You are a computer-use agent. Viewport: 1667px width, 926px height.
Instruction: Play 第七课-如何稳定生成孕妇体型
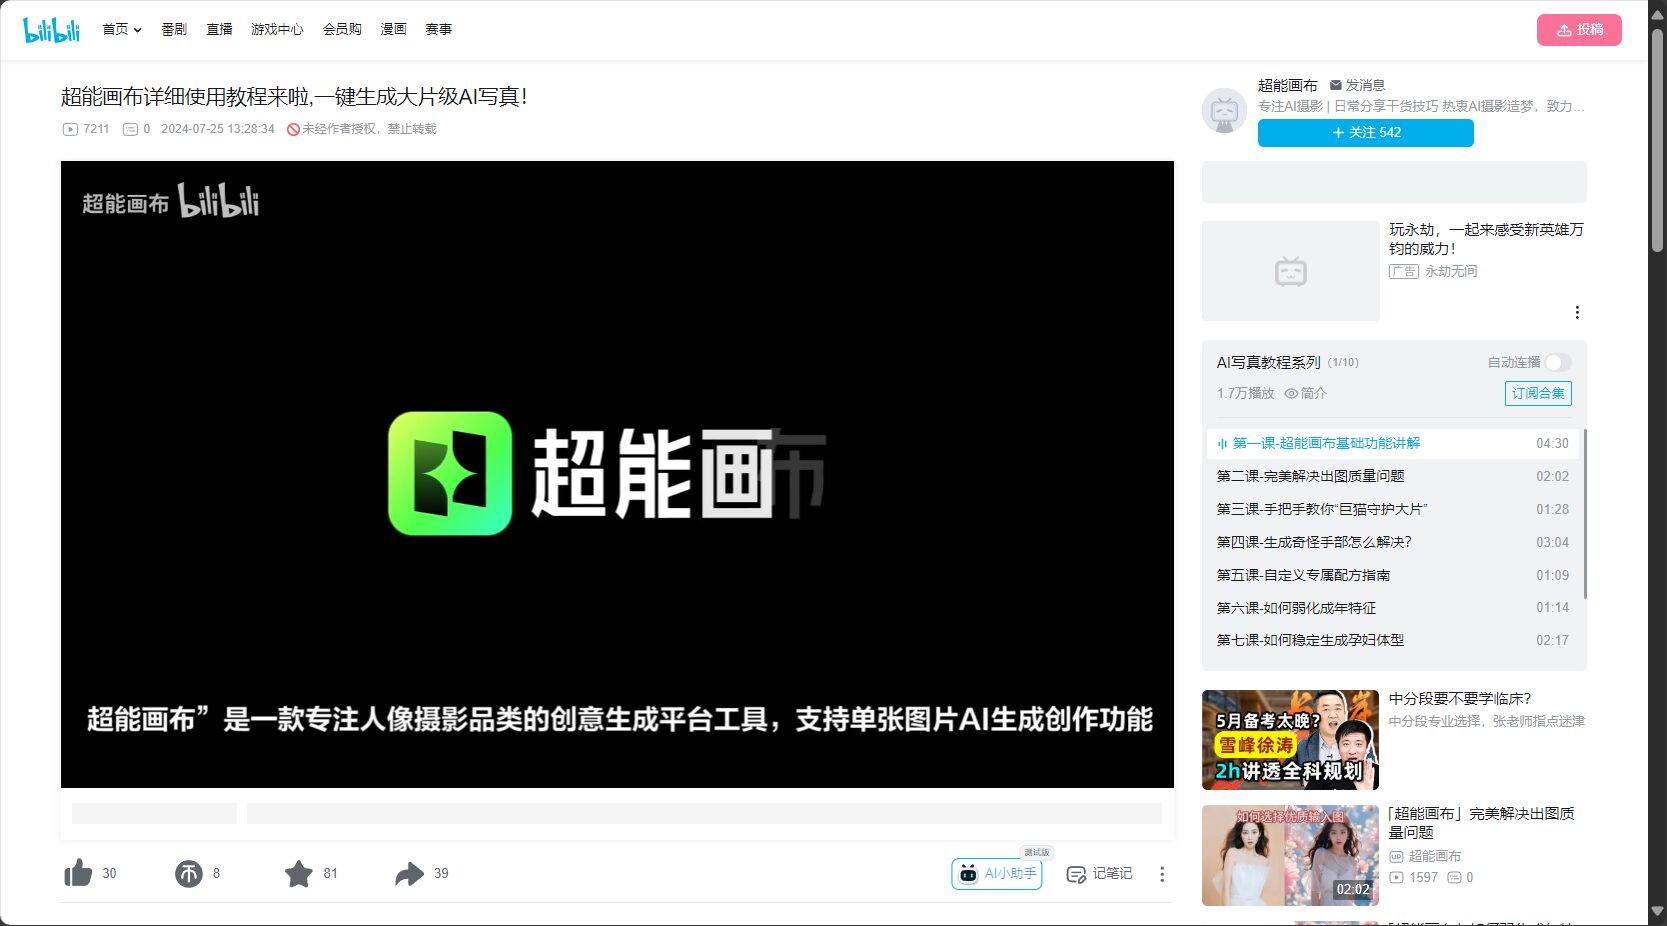pyautogui.click(x=1393, y=640)
